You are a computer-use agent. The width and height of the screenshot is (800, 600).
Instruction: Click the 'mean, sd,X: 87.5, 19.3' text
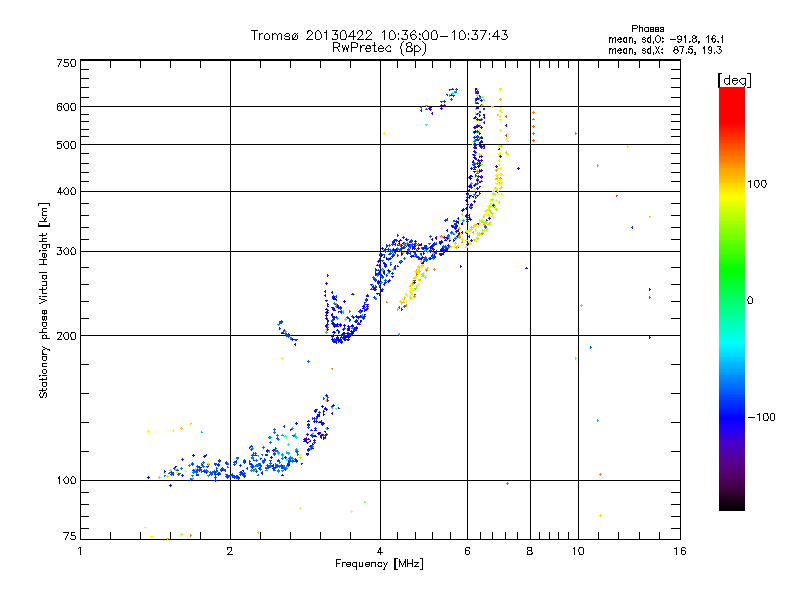(665, 50)
